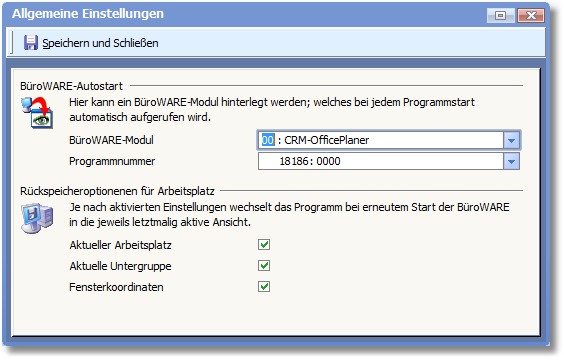Select the Programmnummer label
The width and height of the screenshot is (564, 360).
click(x=112, y=161)
